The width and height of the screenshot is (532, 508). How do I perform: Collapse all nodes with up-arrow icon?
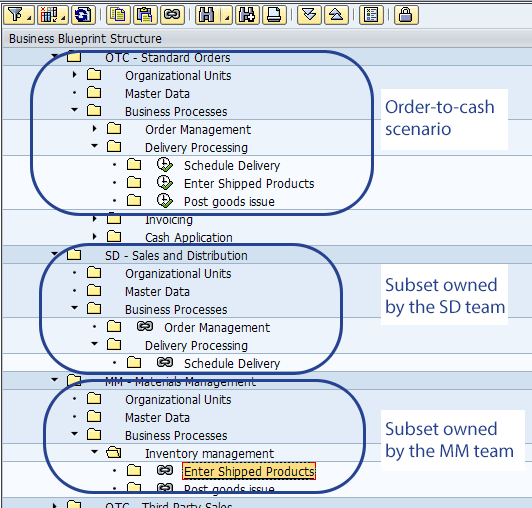tap(336, 15)
